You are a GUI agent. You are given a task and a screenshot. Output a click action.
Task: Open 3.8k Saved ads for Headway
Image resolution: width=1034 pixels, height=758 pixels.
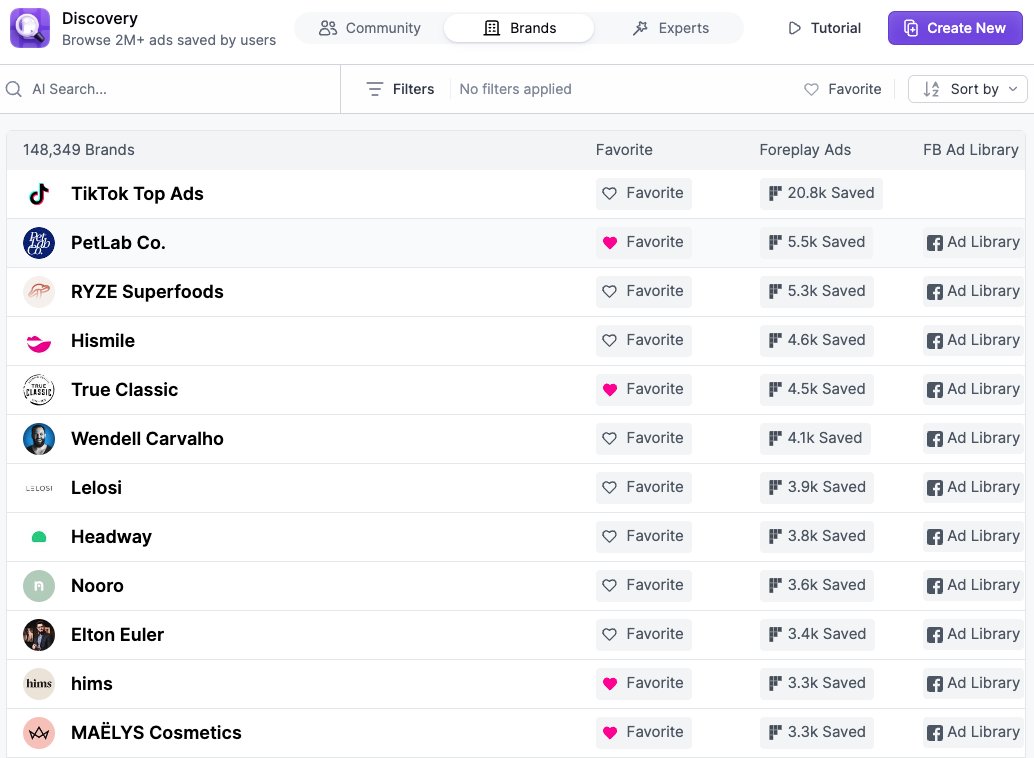[816, 536]
